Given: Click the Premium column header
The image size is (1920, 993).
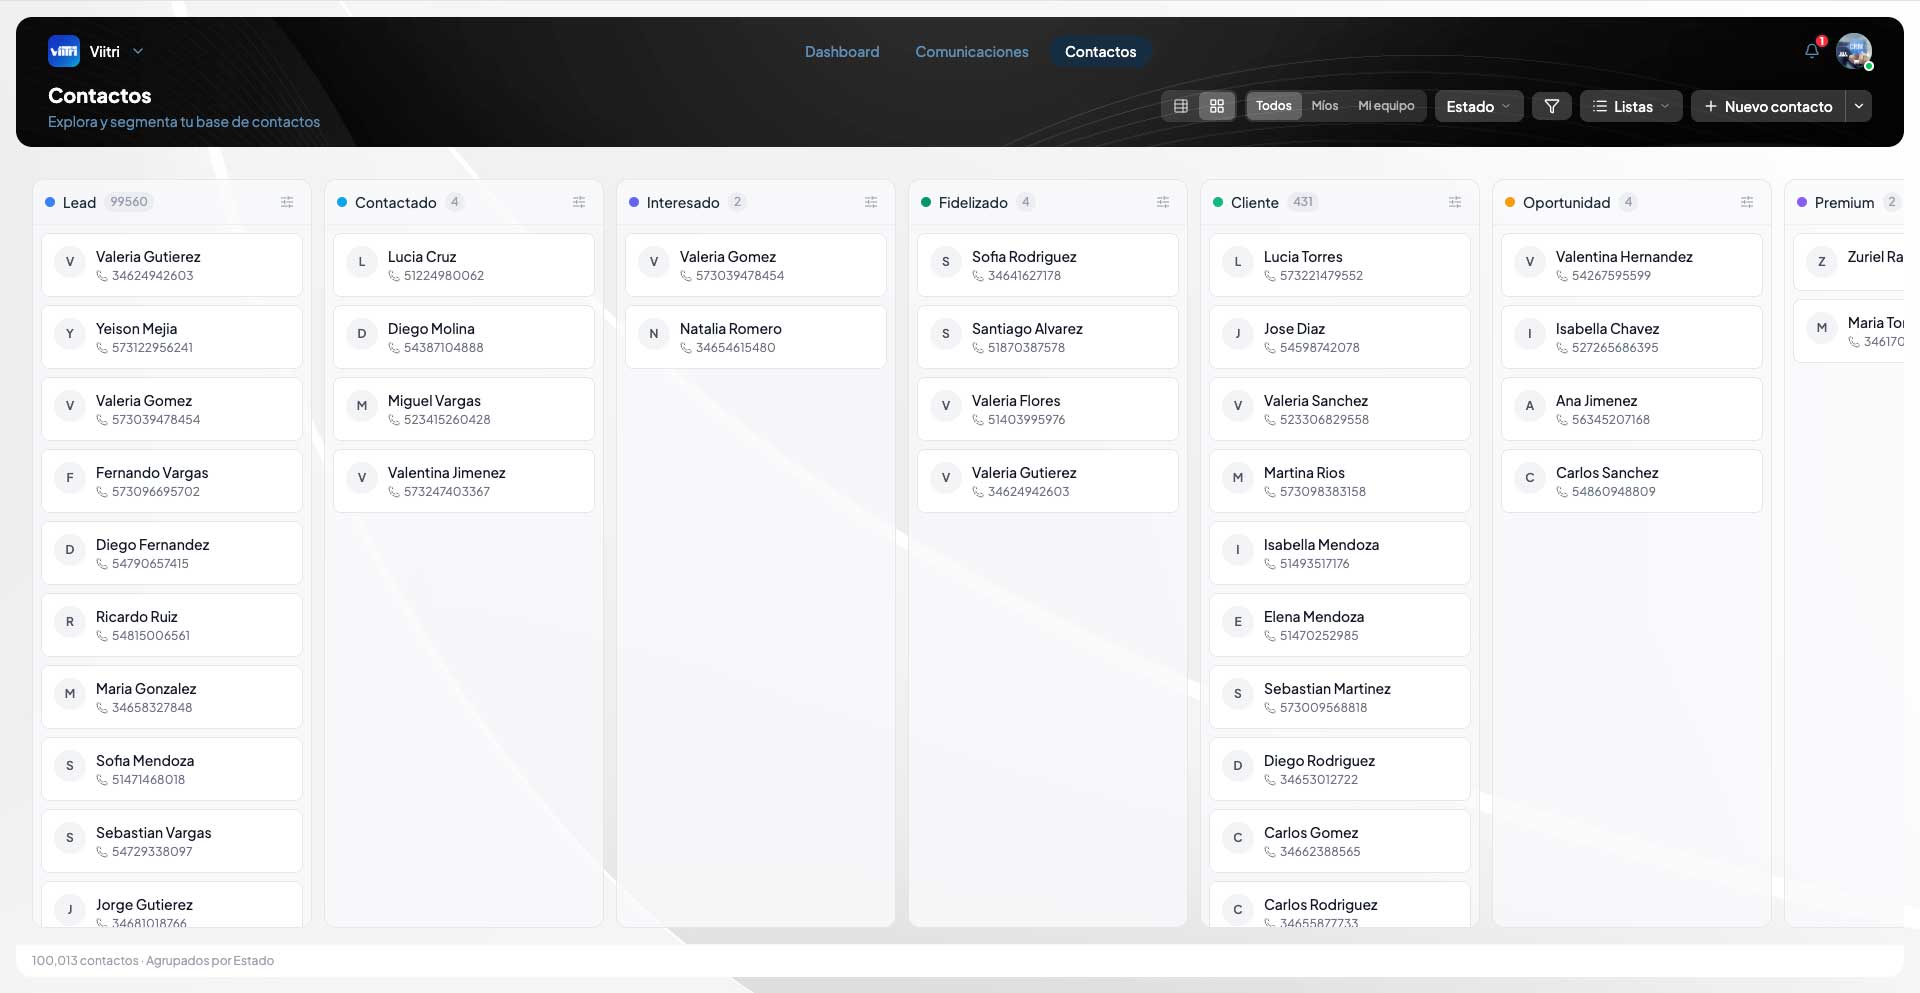Looking at the screenshot, I should [1845, 202].
